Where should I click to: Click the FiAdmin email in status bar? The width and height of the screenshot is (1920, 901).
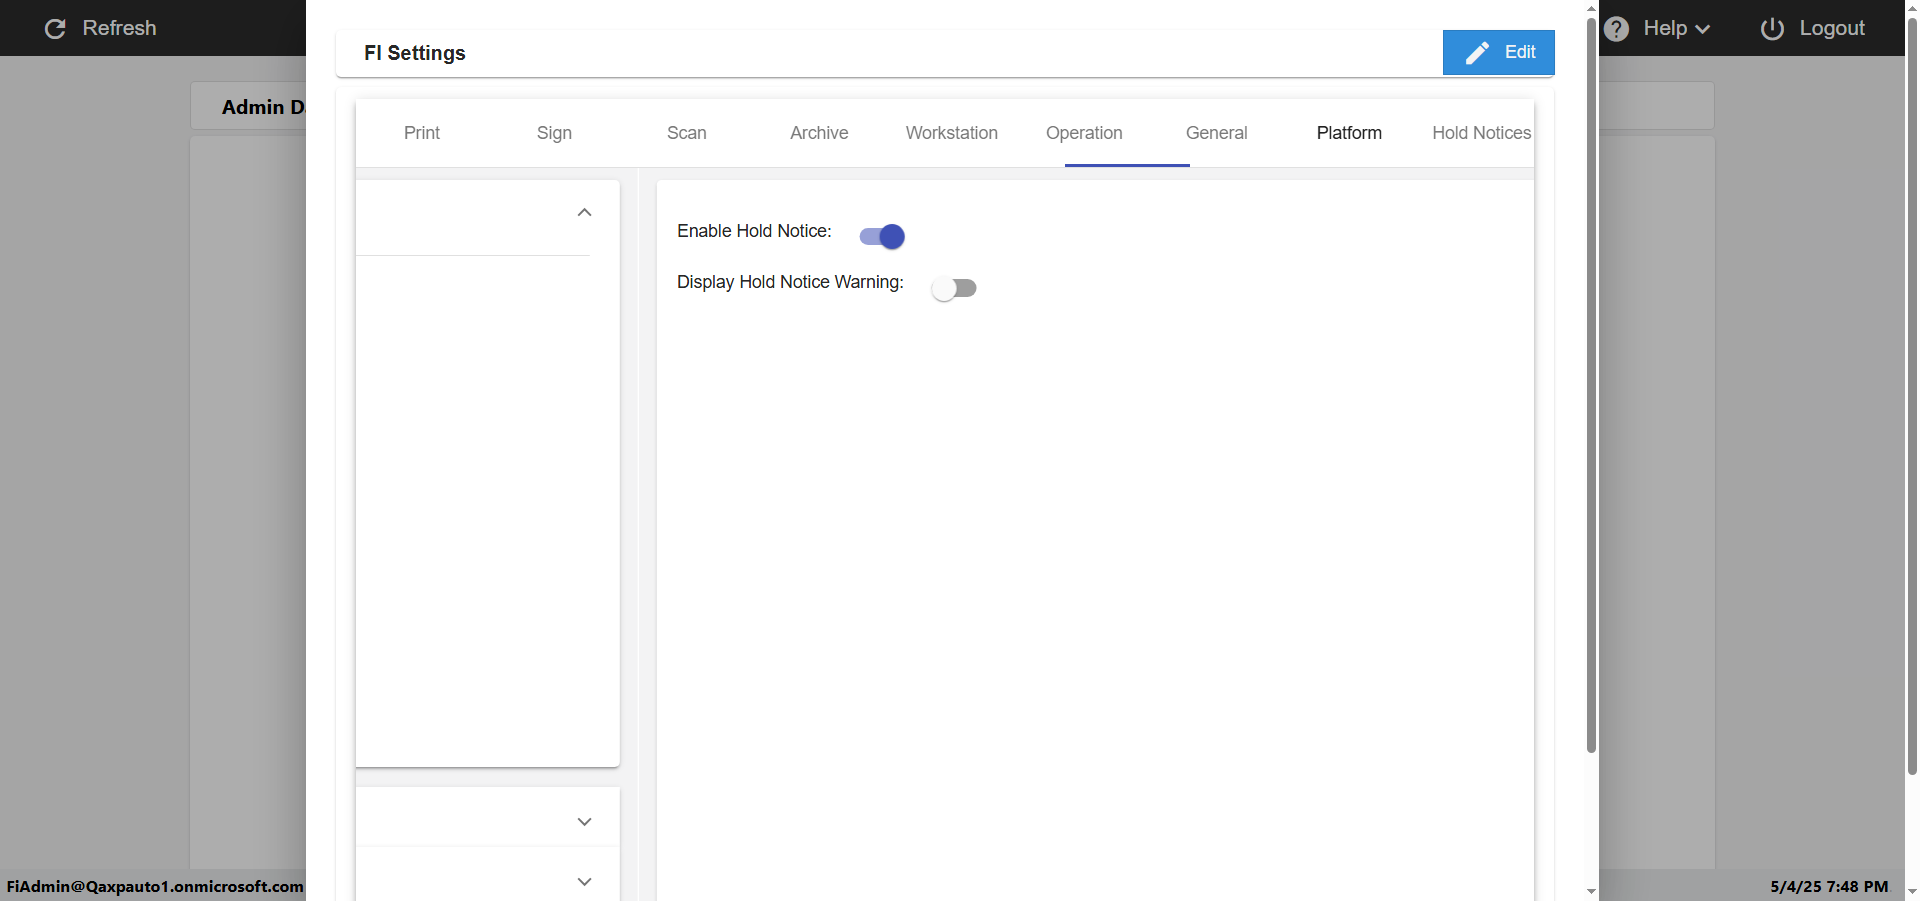coord(155,886)
